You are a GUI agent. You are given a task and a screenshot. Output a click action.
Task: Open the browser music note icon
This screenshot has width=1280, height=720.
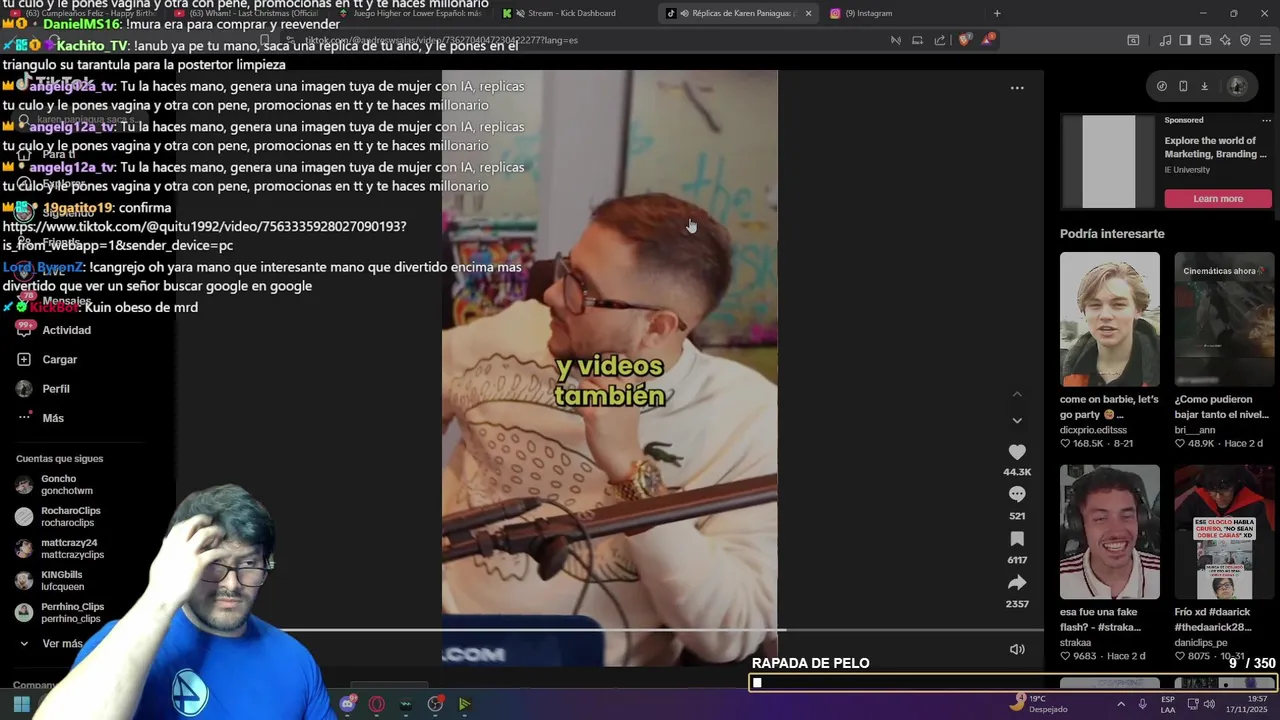(x=1165, y=40)
